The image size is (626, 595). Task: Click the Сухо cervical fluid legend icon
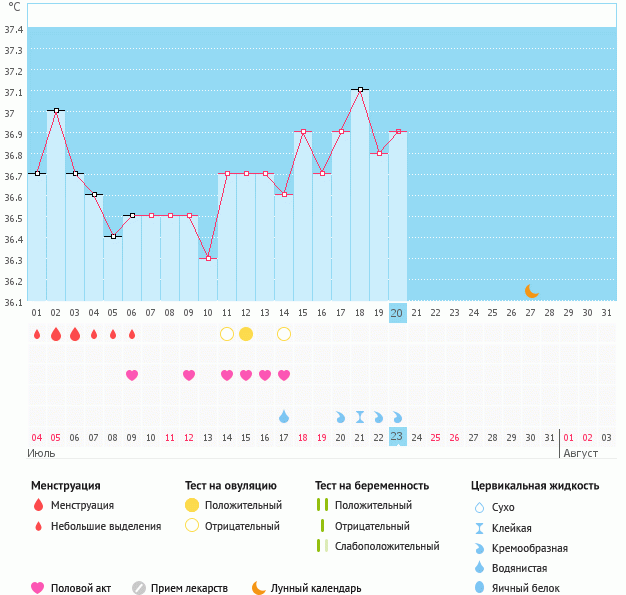[x=480, y=508]
